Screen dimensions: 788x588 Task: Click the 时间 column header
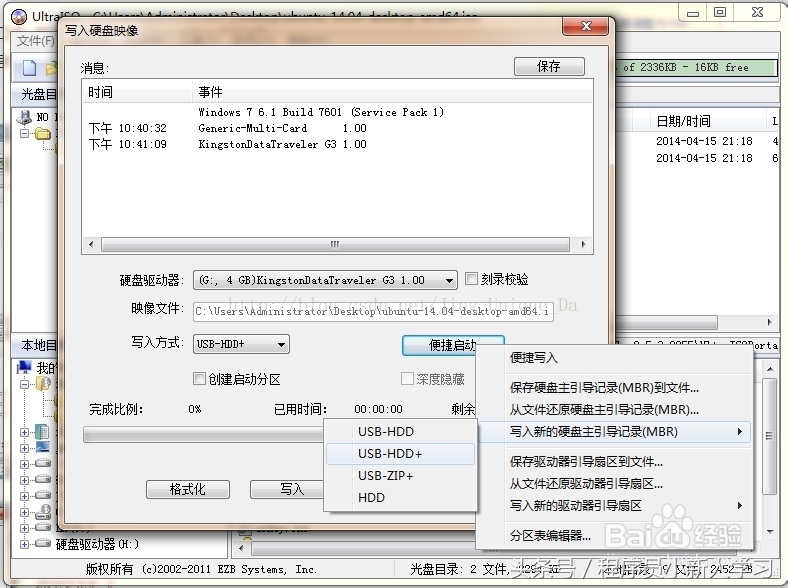137,92
